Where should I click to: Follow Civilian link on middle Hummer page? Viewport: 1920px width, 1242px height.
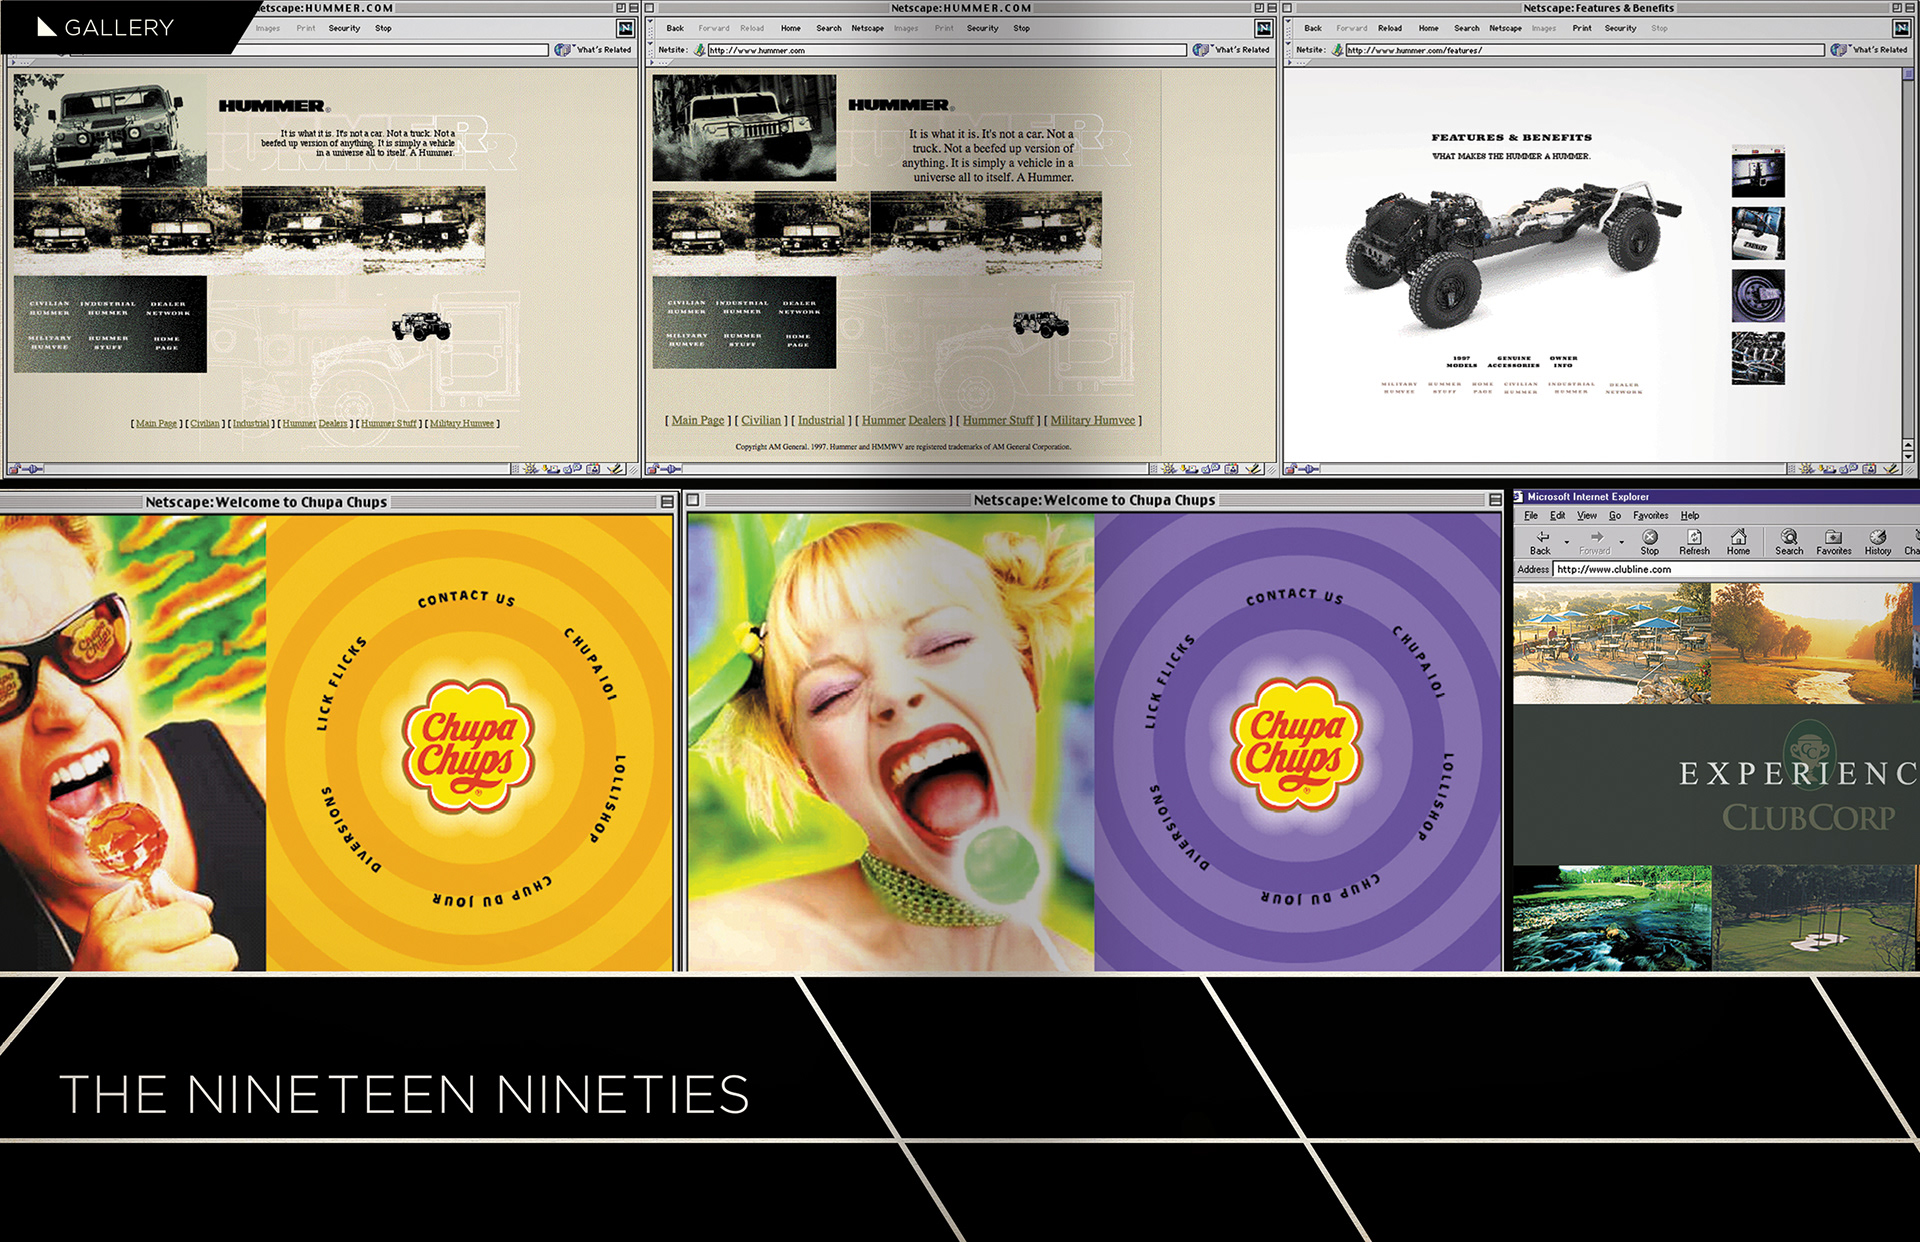tap(760, 420)
